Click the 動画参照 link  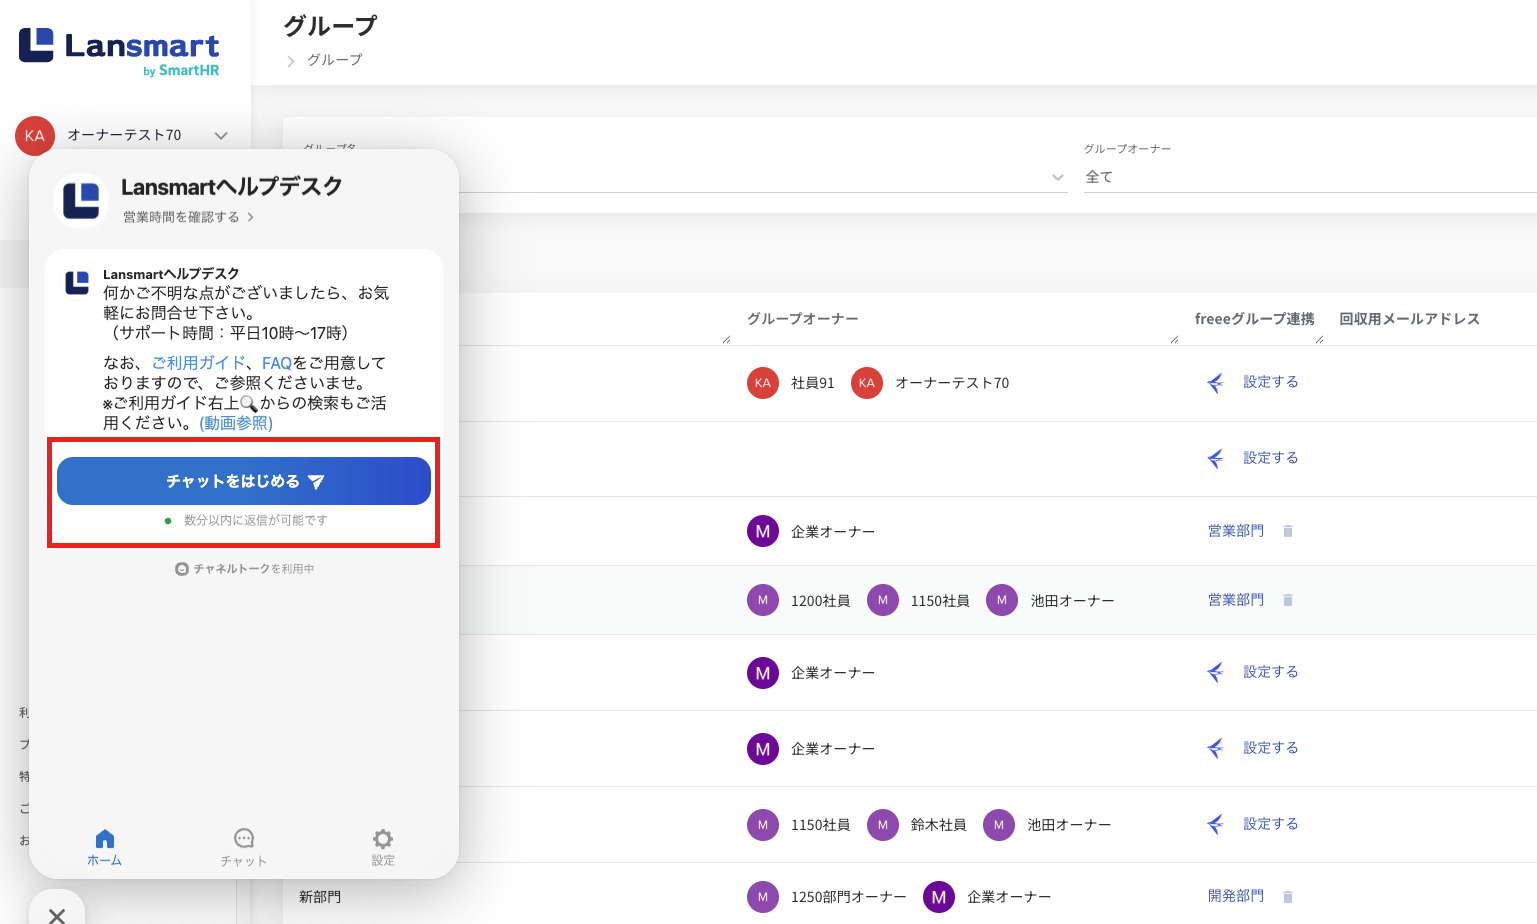pos(236,423)
